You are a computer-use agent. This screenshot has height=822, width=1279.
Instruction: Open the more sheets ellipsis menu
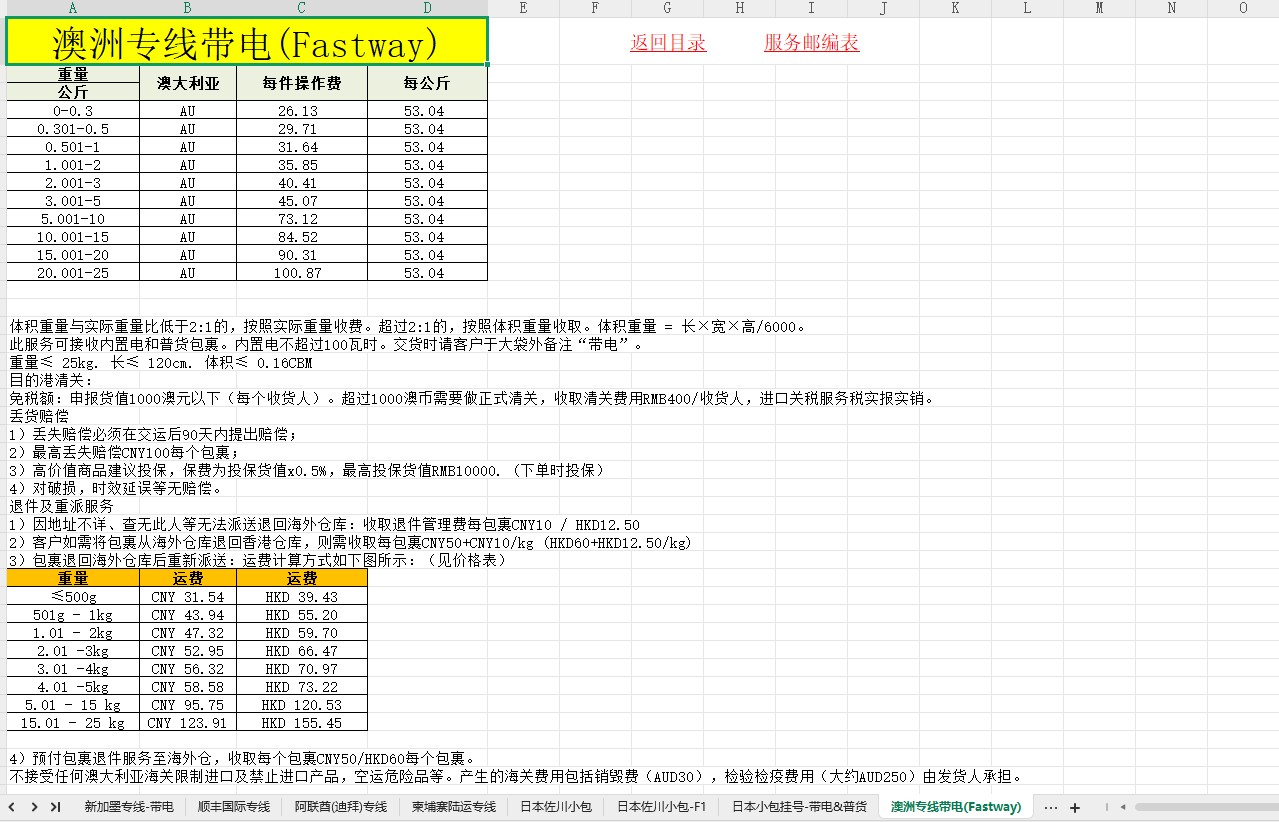(x=1050, y=807)
